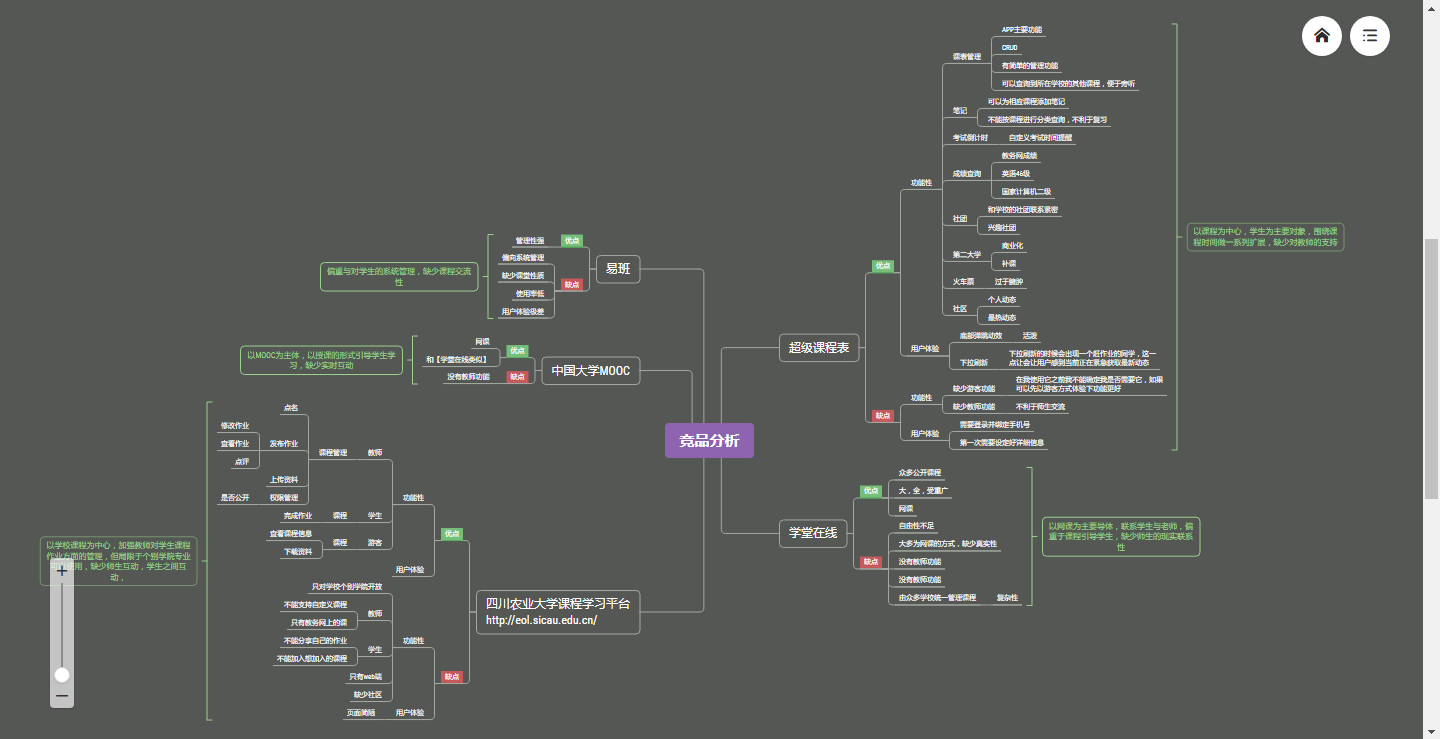Select the 中国大学MOOC topic node
Screen dimensions: 1440x739
coord(591,371)
